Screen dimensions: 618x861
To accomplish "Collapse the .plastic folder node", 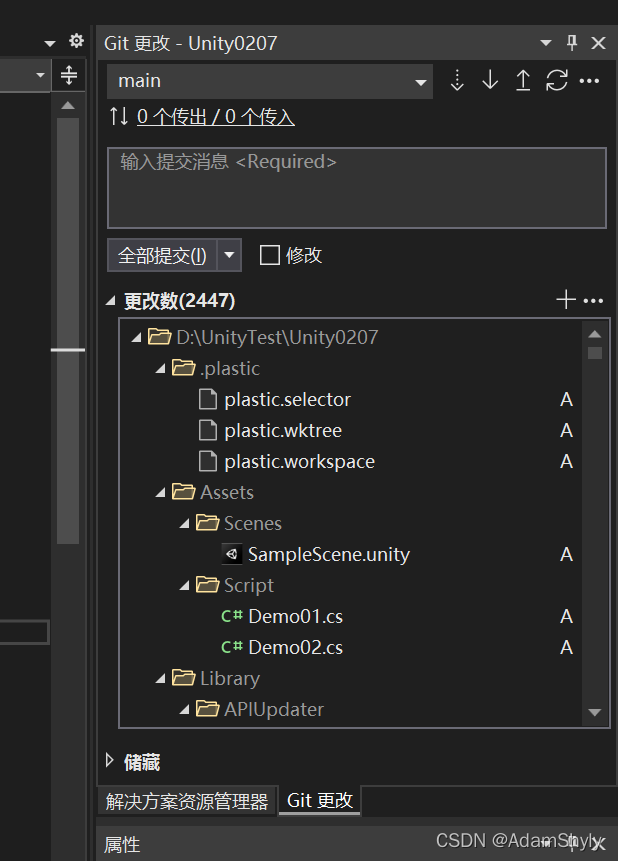I will [162, 368].
